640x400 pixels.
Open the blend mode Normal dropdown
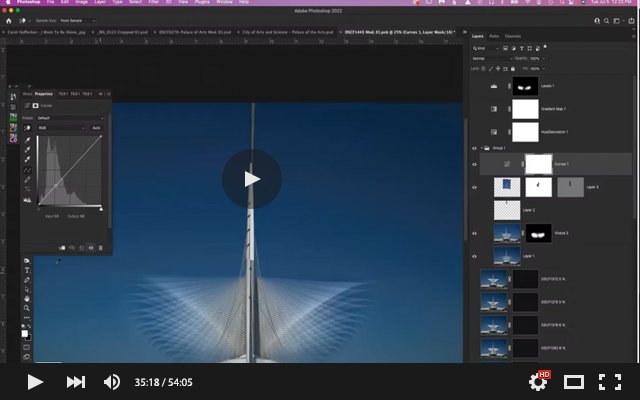point(492,58)
